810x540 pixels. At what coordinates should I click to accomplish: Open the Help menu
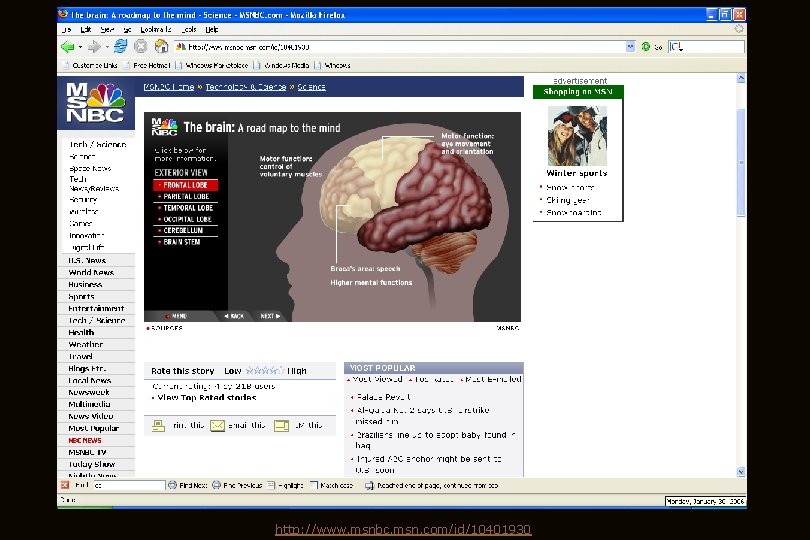pos(212,29)
